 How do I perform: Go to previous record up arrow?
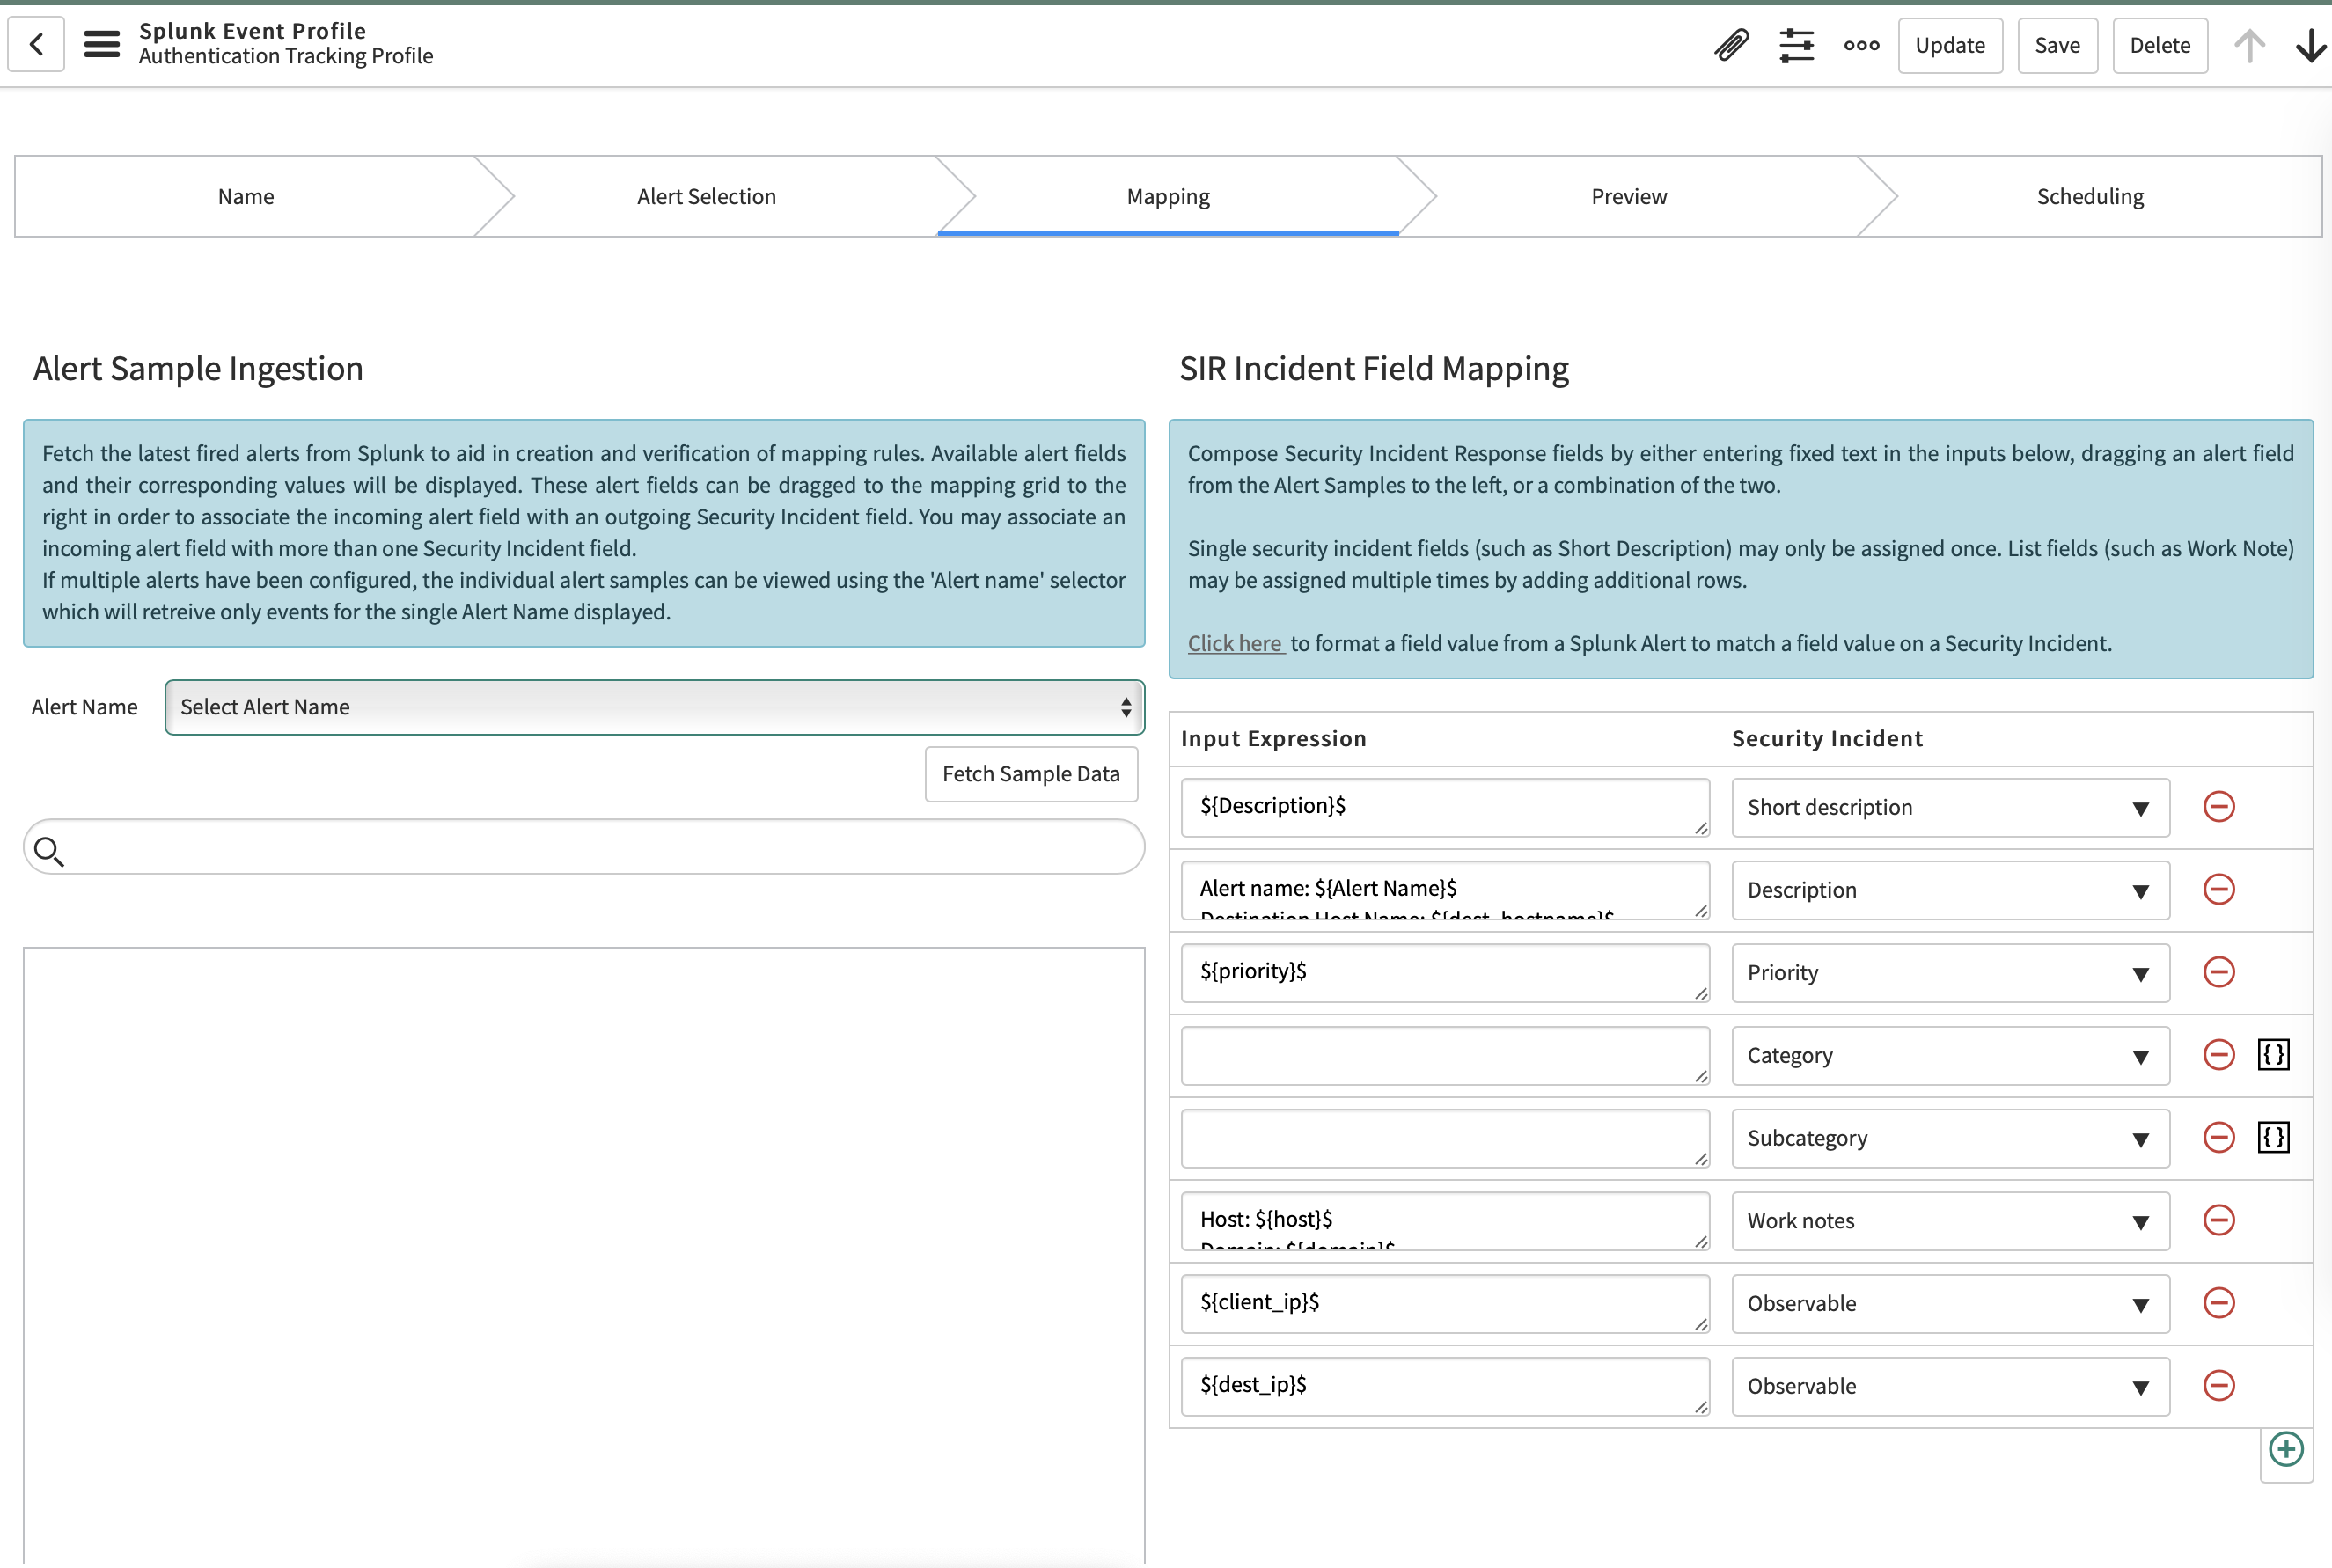coord(2249,45)
